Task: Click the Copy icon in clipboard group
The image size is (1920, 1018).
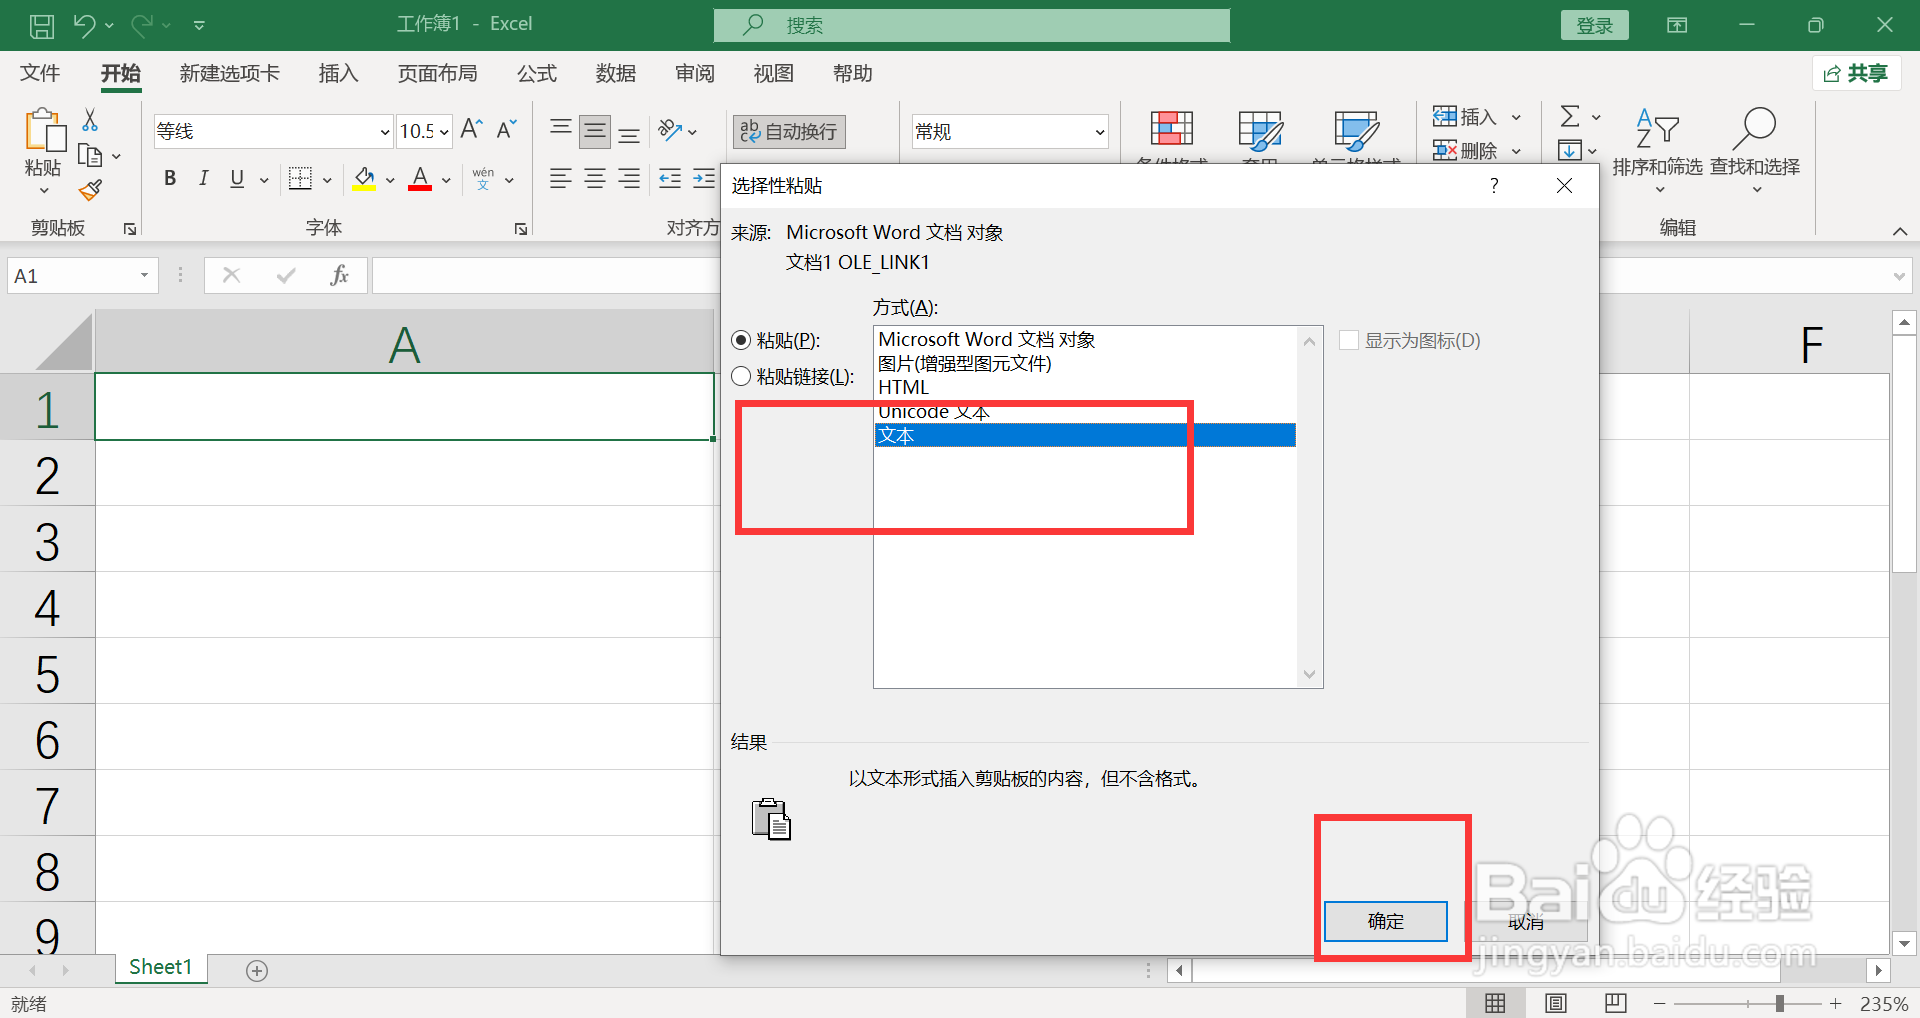Action: (90, 156)
